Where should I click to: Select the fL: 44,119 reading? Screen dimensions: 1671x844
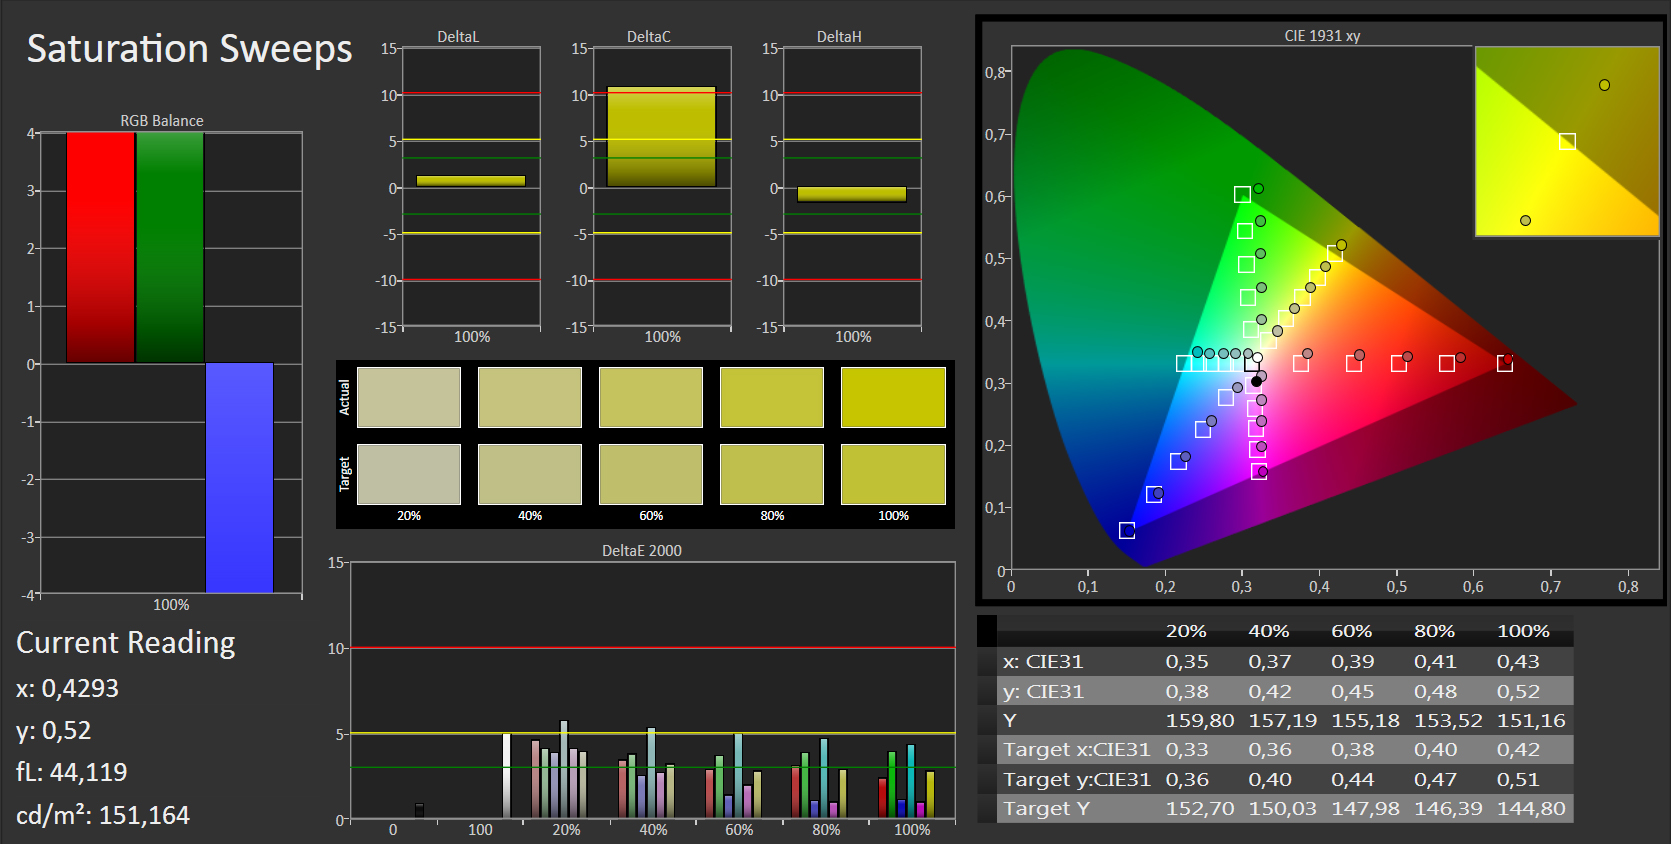point(72,772)
